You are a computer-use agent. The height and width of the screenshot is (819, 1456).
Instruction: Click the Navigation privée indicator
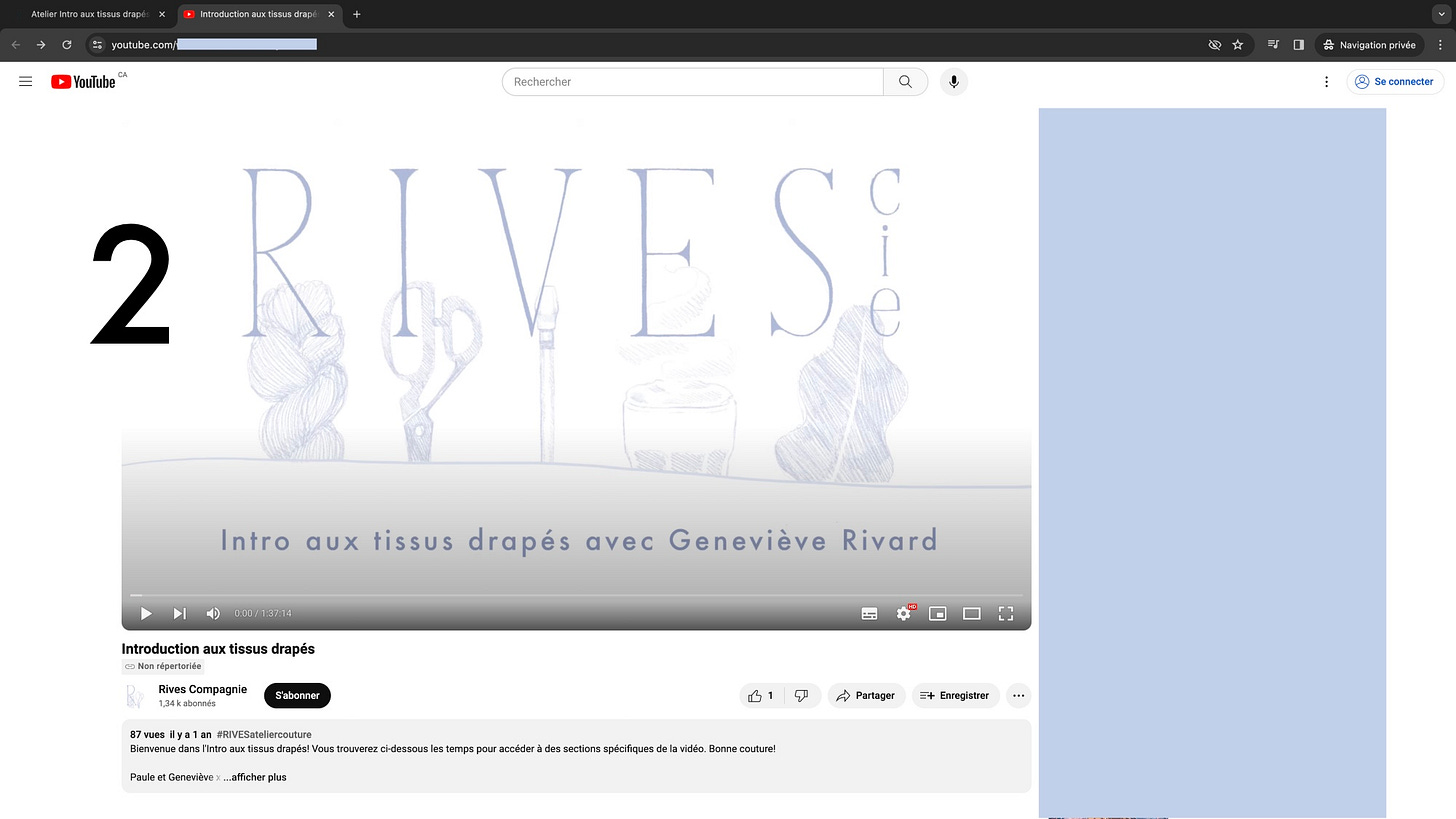tap(1369, 45)
